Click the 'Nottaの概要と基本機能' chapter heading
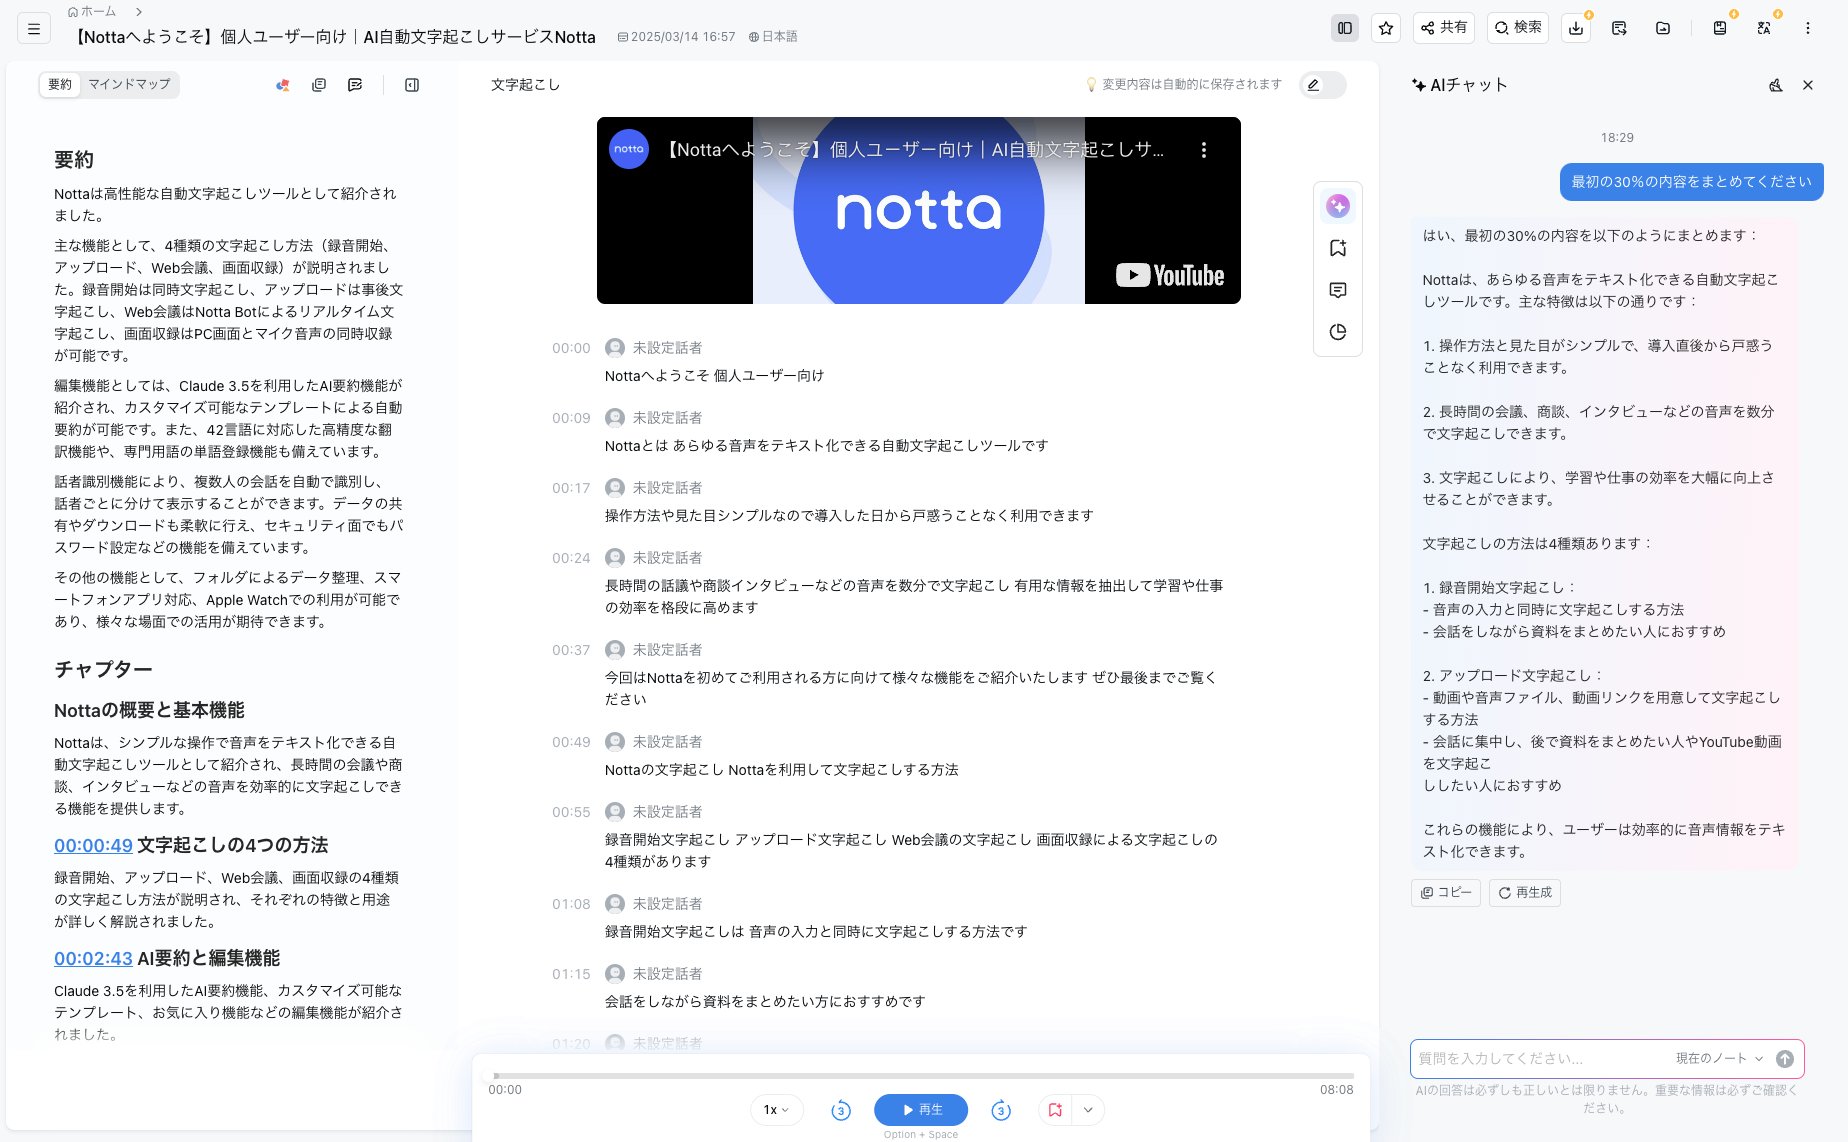Screen dimensions: 1848x1142 pos(149,710)
